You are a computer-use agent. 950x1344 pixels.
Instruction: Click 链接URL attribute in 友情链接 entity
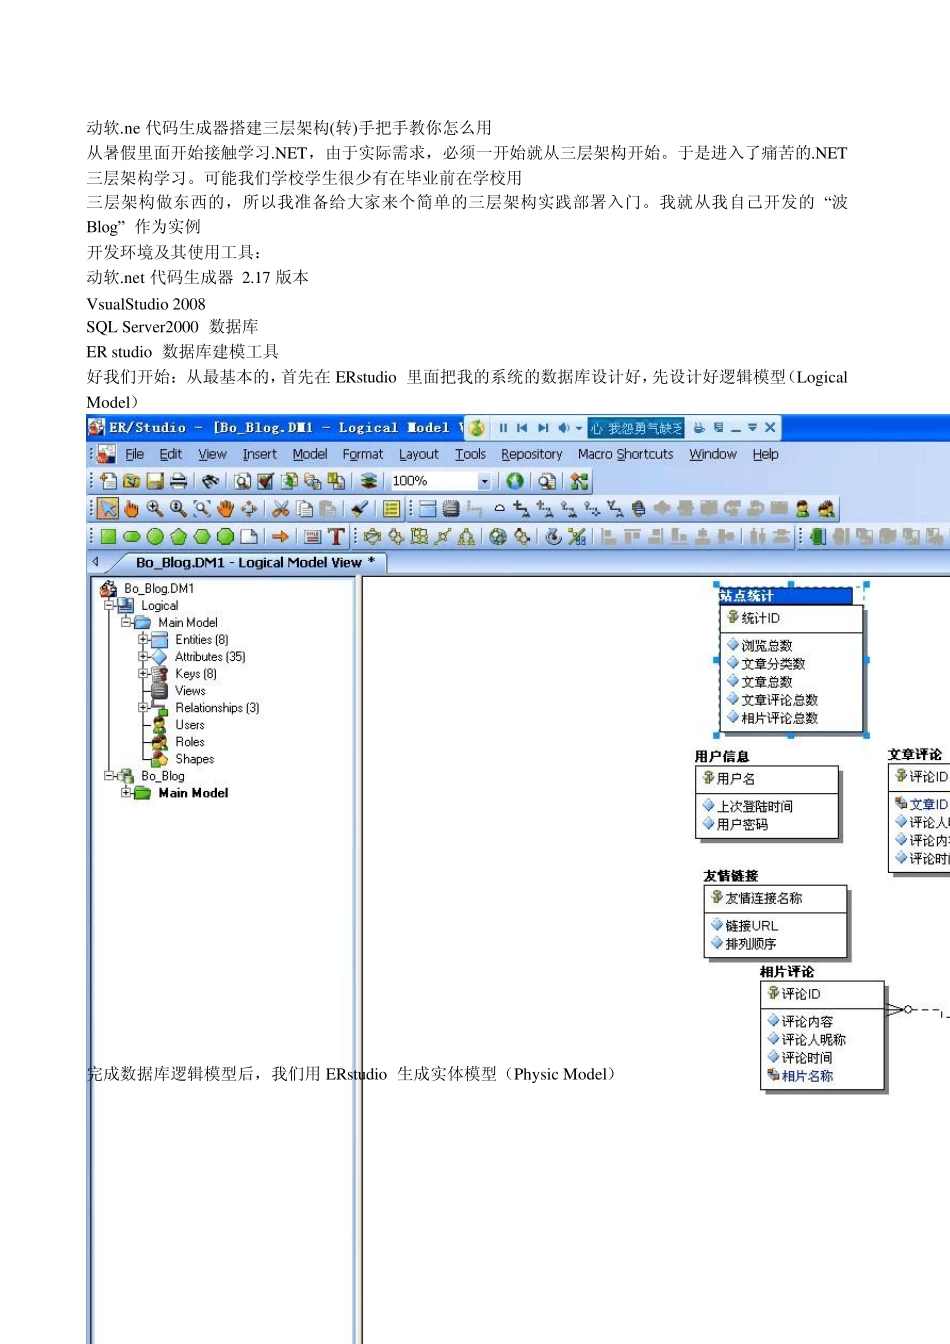point(751,925)
